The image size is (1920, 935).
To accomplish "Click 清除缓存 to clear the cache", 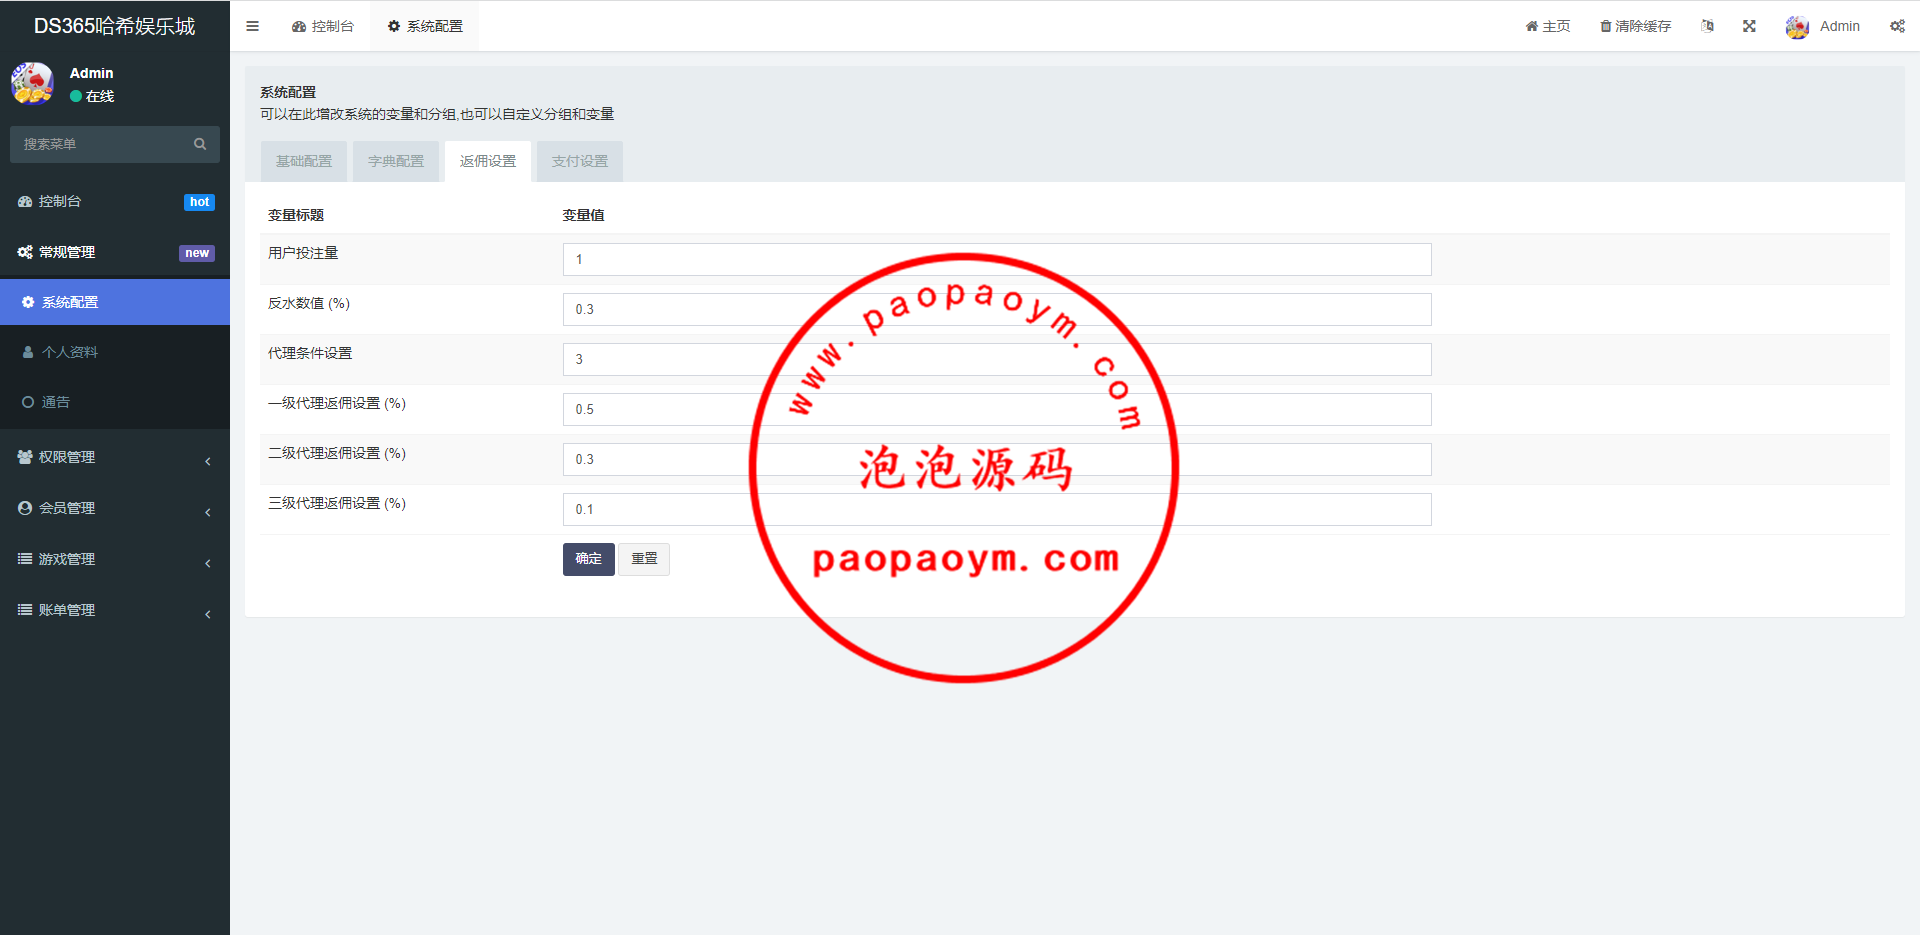I will [x=1636, y=26].
